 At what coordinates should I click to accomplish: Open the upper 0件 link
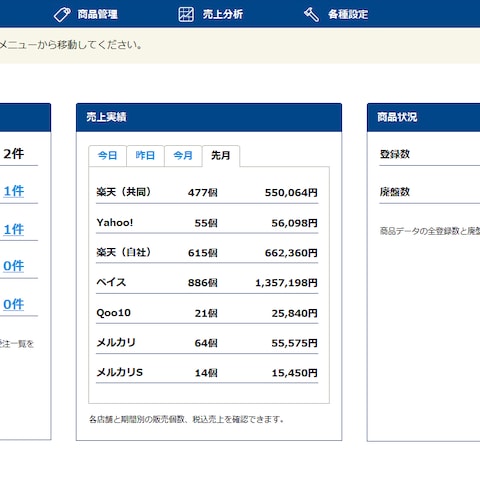coord(14,266)
